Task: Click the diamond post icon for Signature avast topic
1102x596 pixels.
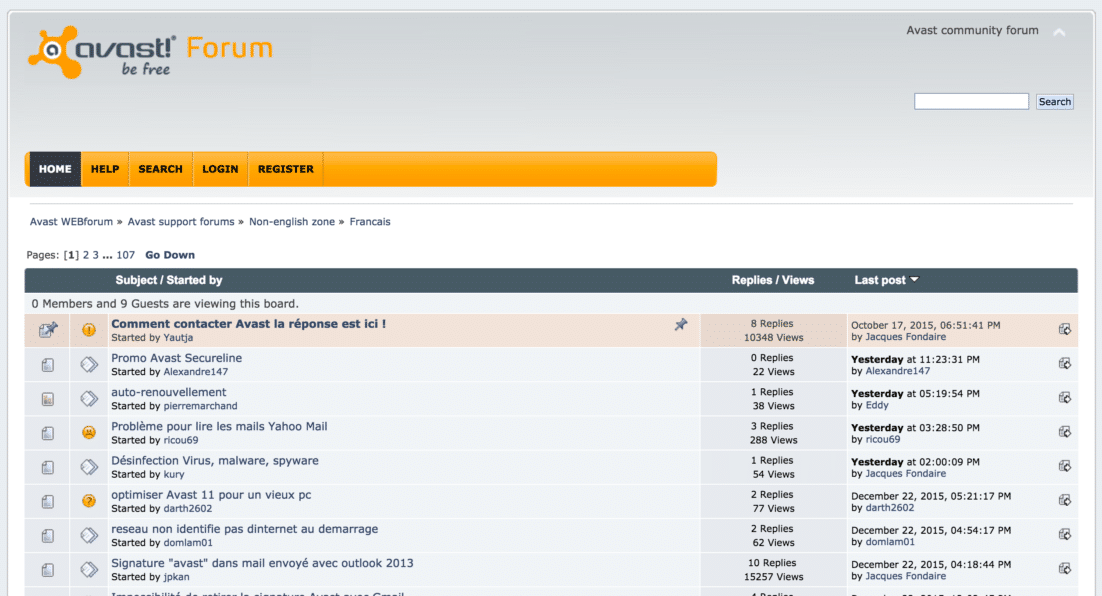Action: (89, 569)
